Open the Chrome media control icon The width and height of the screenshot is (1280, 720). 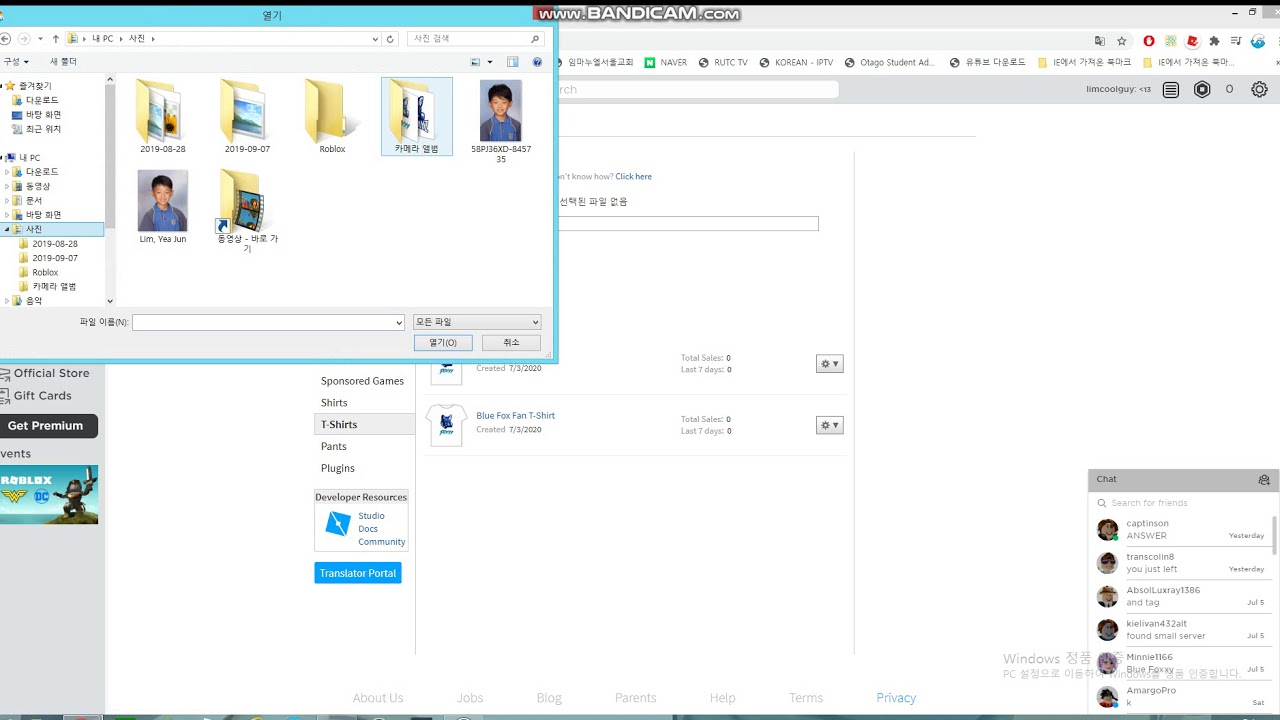click(1236, 41)
